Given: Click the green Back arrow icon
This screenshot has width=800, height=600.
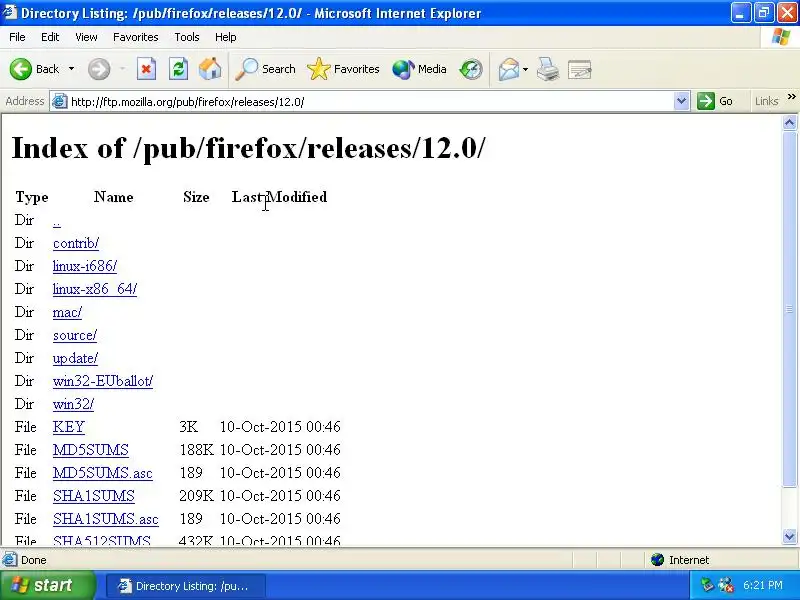Looking at the screenshot, I should click(x=21, y=69).
